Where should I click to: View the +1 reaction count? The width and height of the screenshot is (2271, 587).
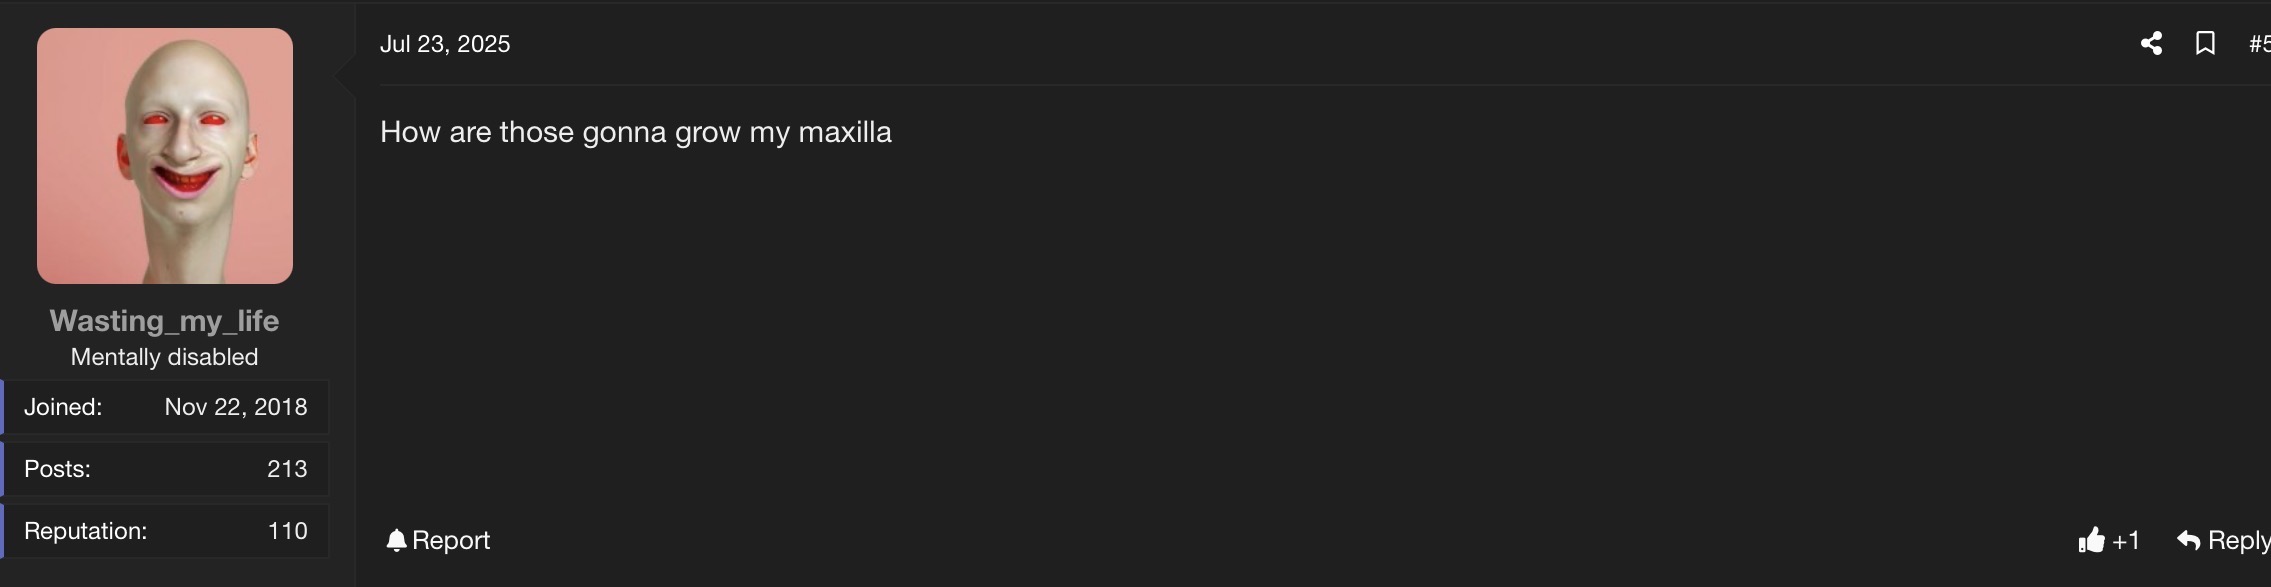pyautogui.click(x=2126, y=540)
